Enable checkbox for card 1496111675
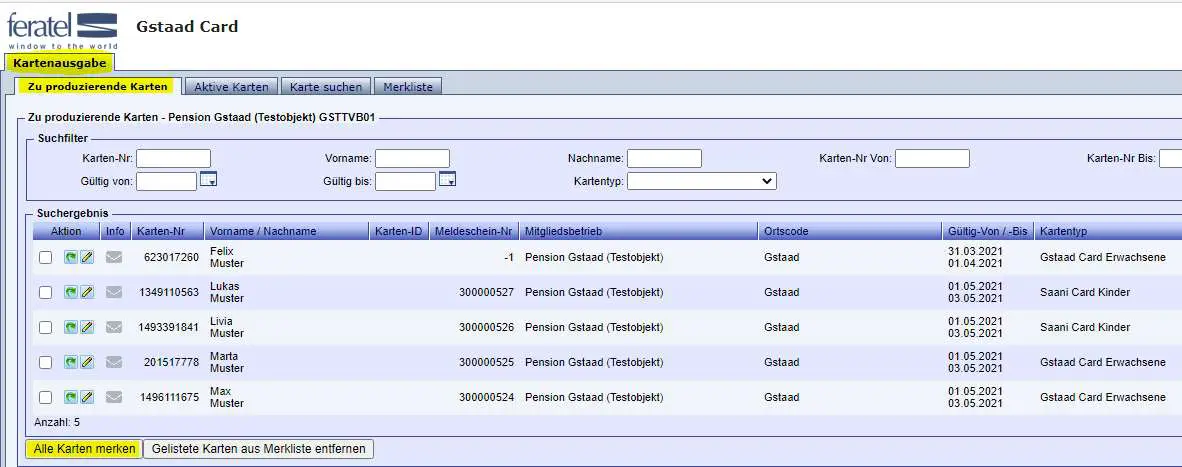This screenshot has height=467, width=1182. 45,397
